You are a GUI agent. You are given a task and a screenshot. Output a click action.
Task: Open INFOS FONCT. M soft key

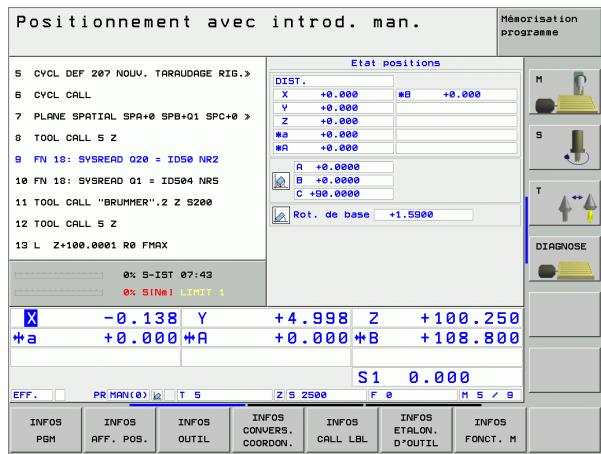490,430
